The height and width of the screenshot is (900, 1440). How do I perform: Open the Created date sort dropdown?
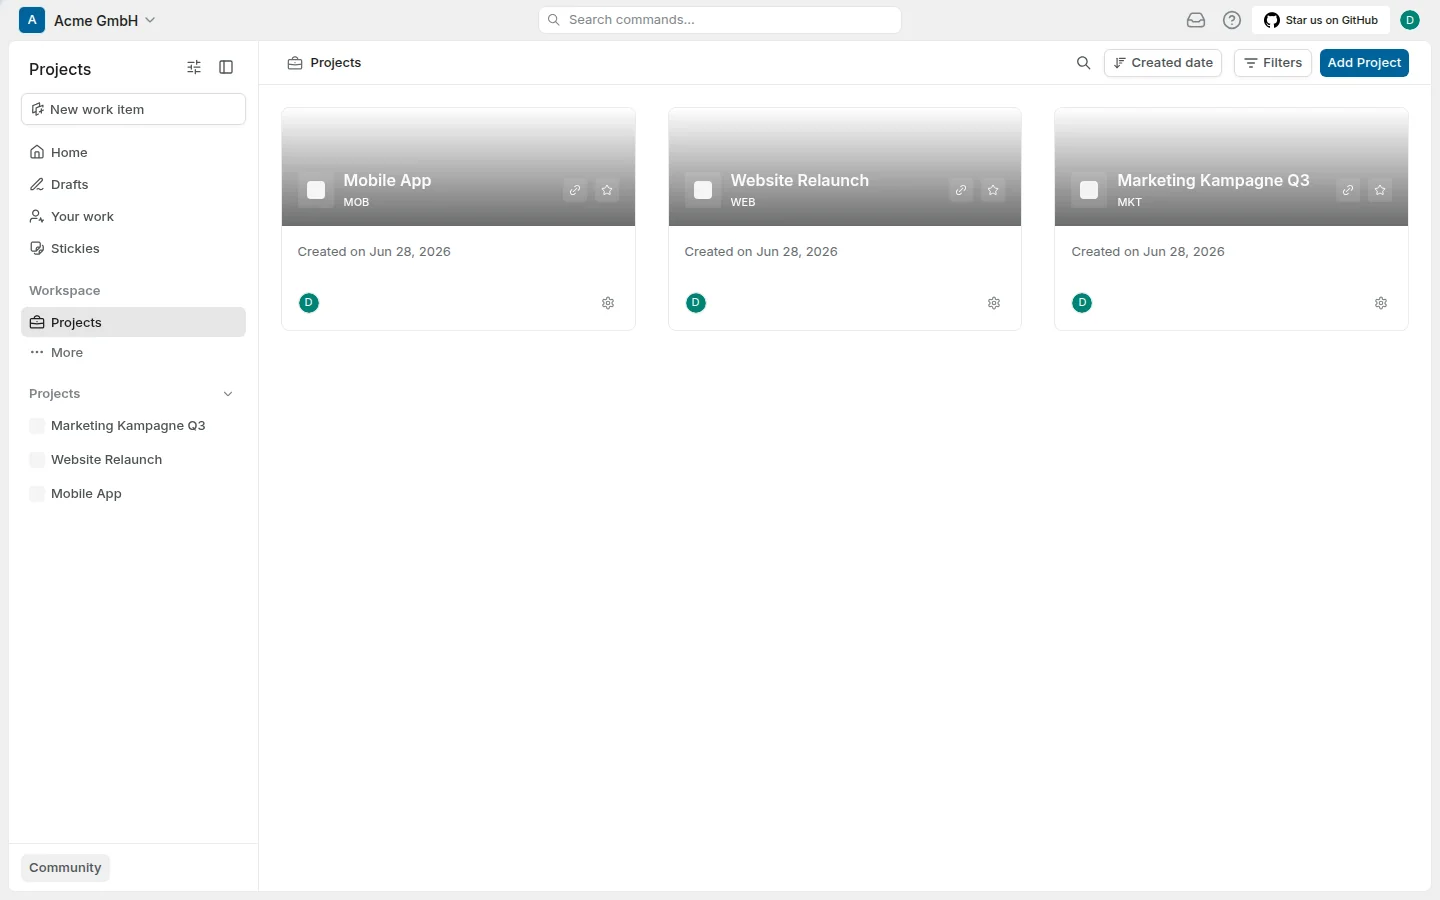pyautogui.click(x=1163, y=63)
